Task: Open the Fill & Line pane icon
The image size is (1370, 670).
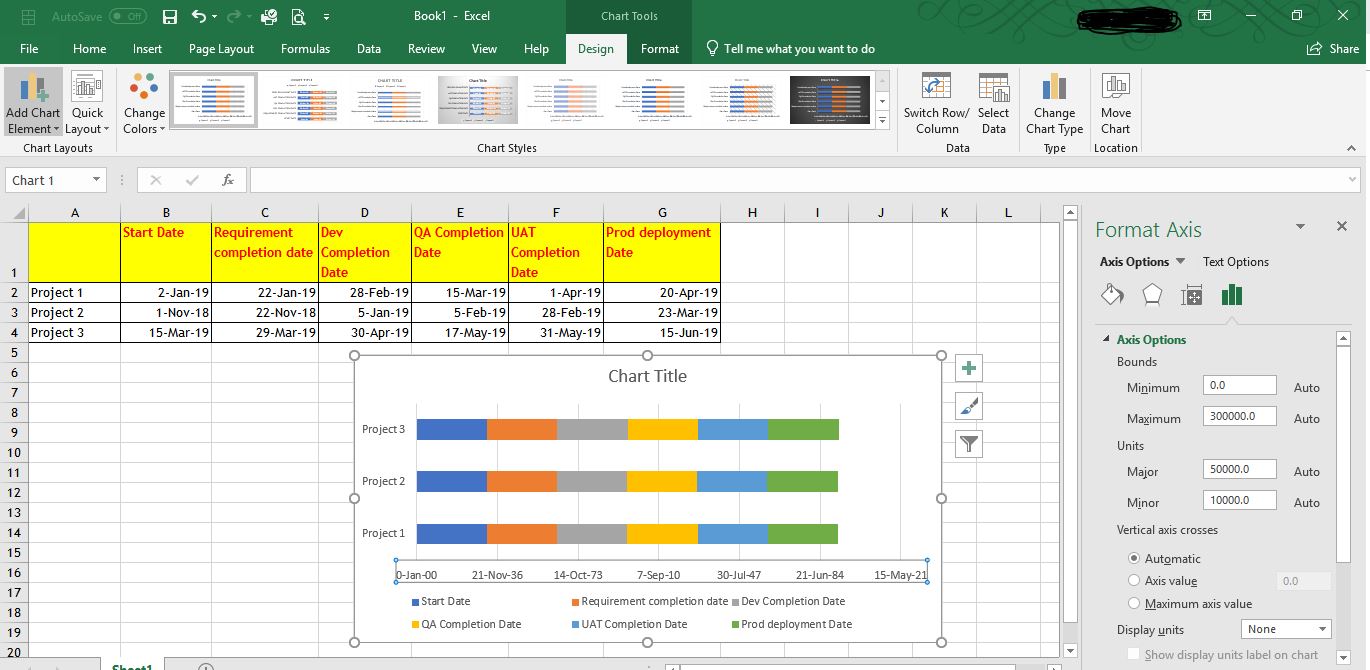Action: coord(1112,295)
